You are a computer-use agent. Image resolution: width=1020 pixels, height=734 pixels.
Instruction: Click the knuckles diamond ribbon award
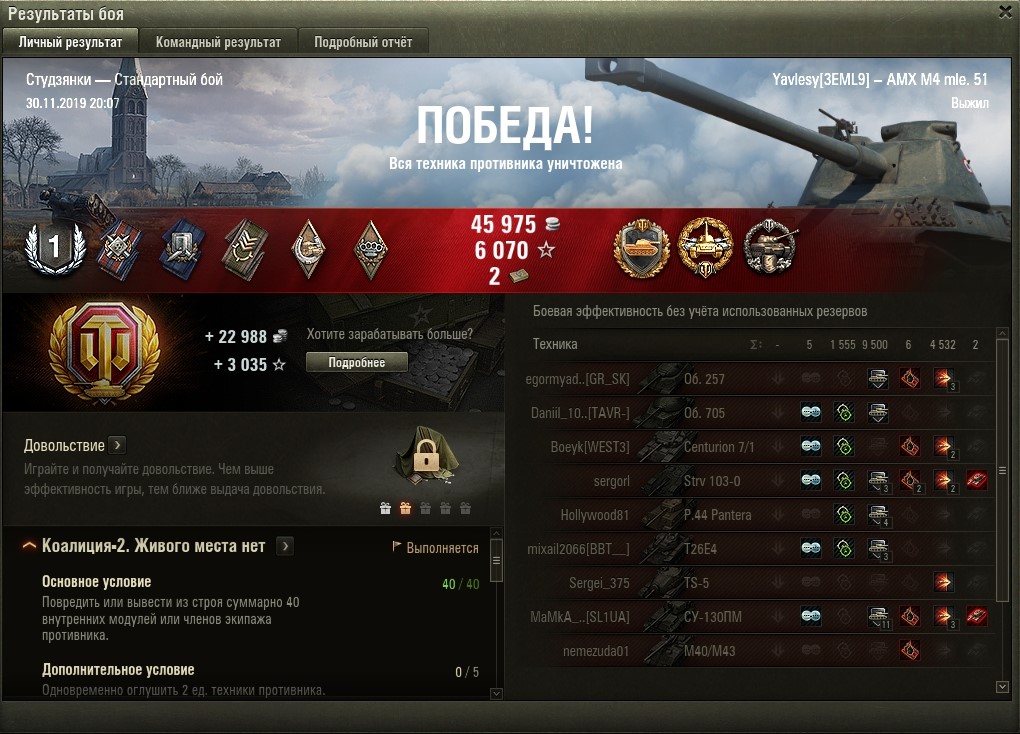pyautogui.click(x=371, y=249)
